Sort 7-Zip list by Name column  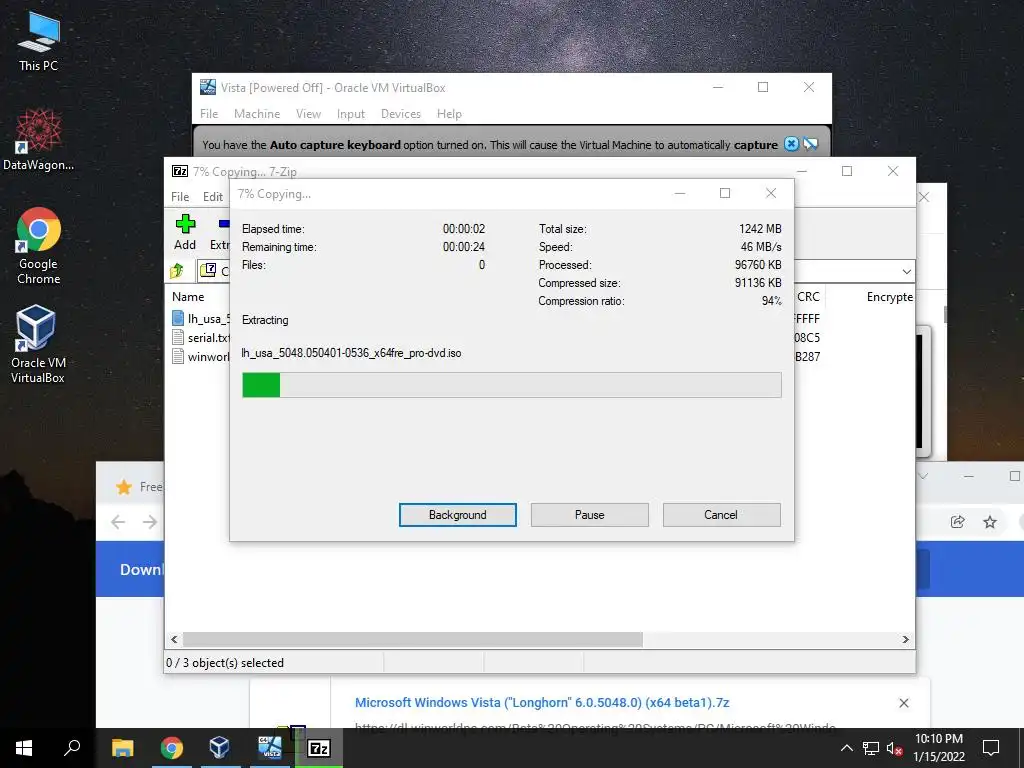pyautogui.click(x=188, y=296)
